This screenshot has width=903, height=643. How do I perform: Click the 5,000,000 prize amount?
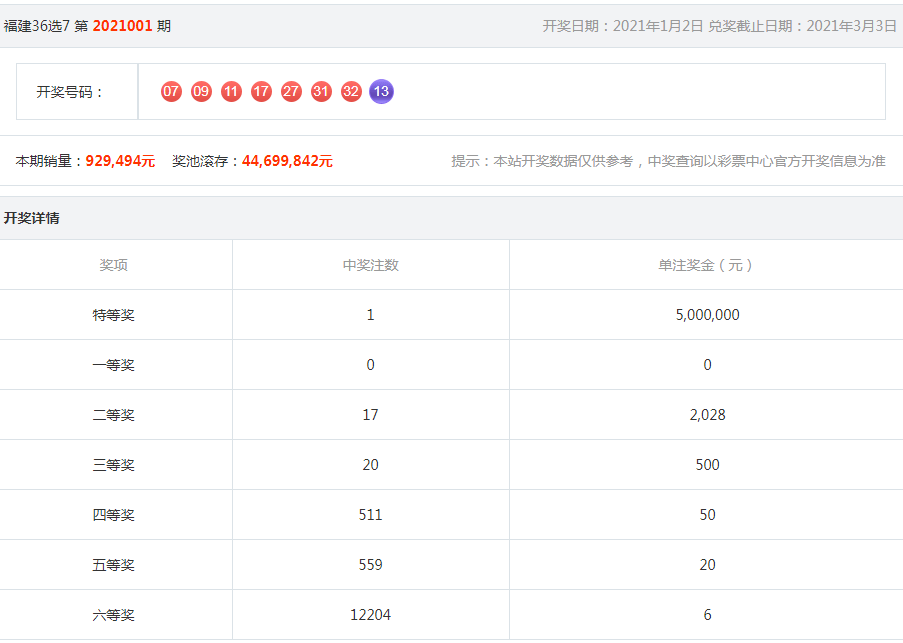(x=707, y=315)
